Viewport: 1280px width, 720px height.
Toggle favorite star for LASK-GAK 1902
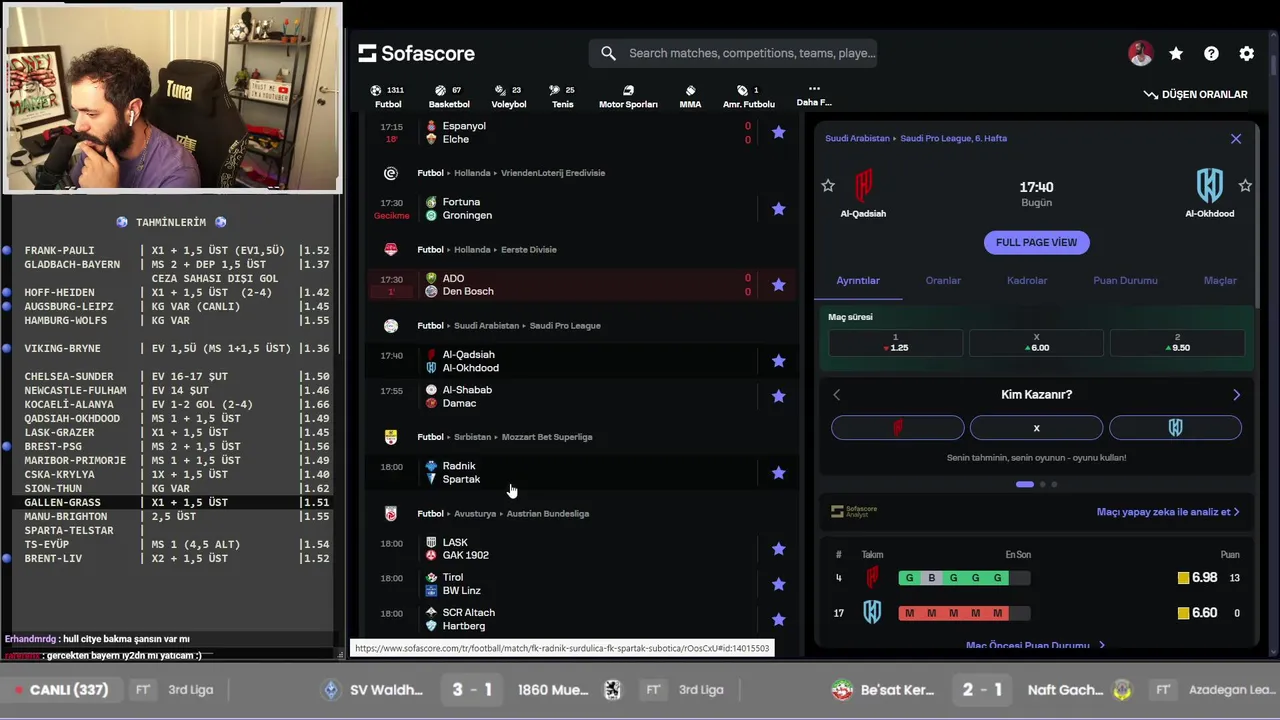click(778, 548)
